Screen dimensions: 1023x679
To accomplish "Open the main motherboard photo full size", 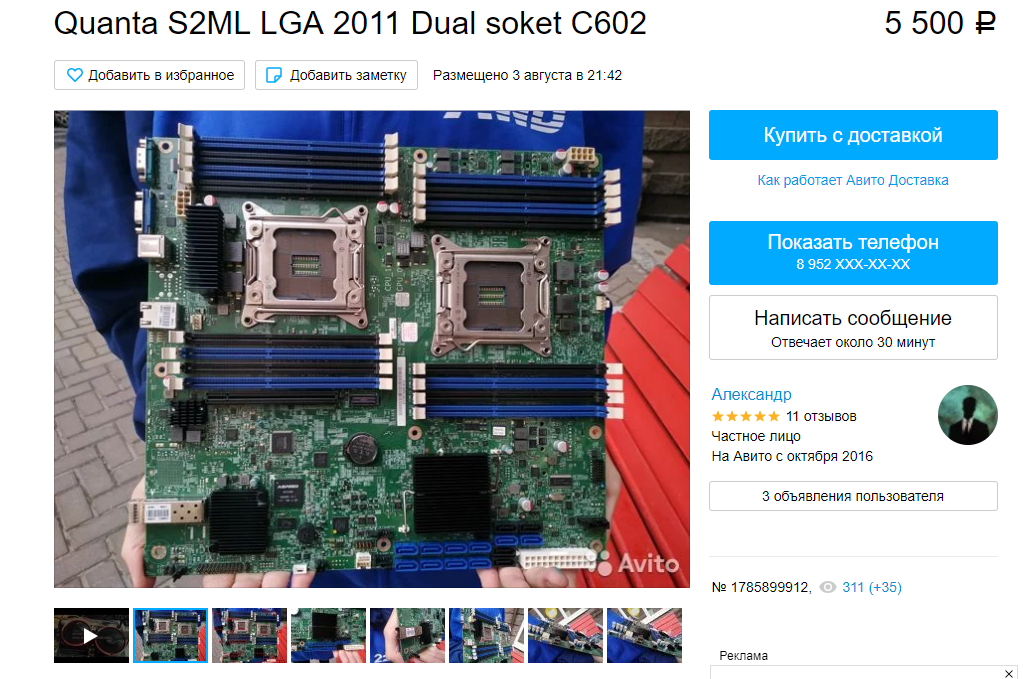I will pos(371,349).
